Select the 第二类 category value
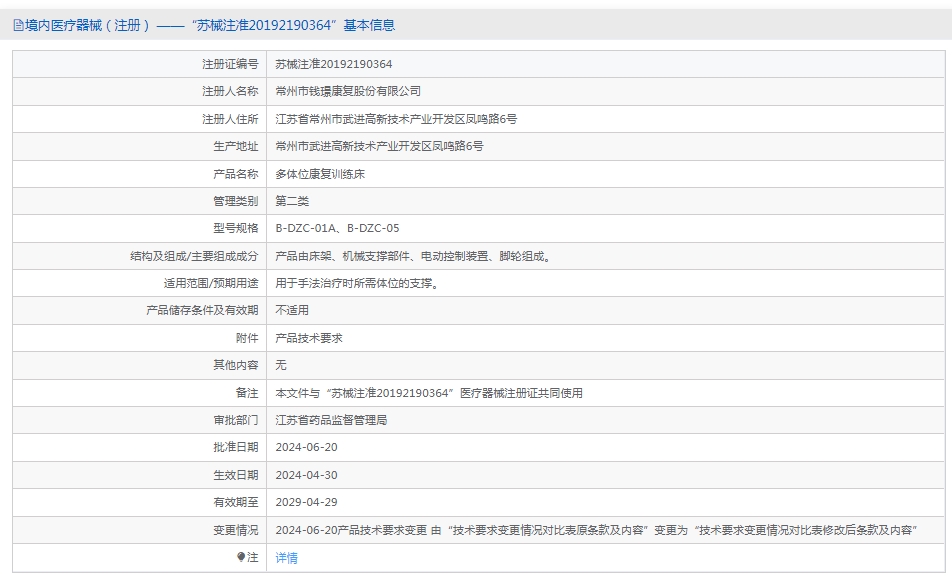Viewport: 952px width, 582px height. 292,201
